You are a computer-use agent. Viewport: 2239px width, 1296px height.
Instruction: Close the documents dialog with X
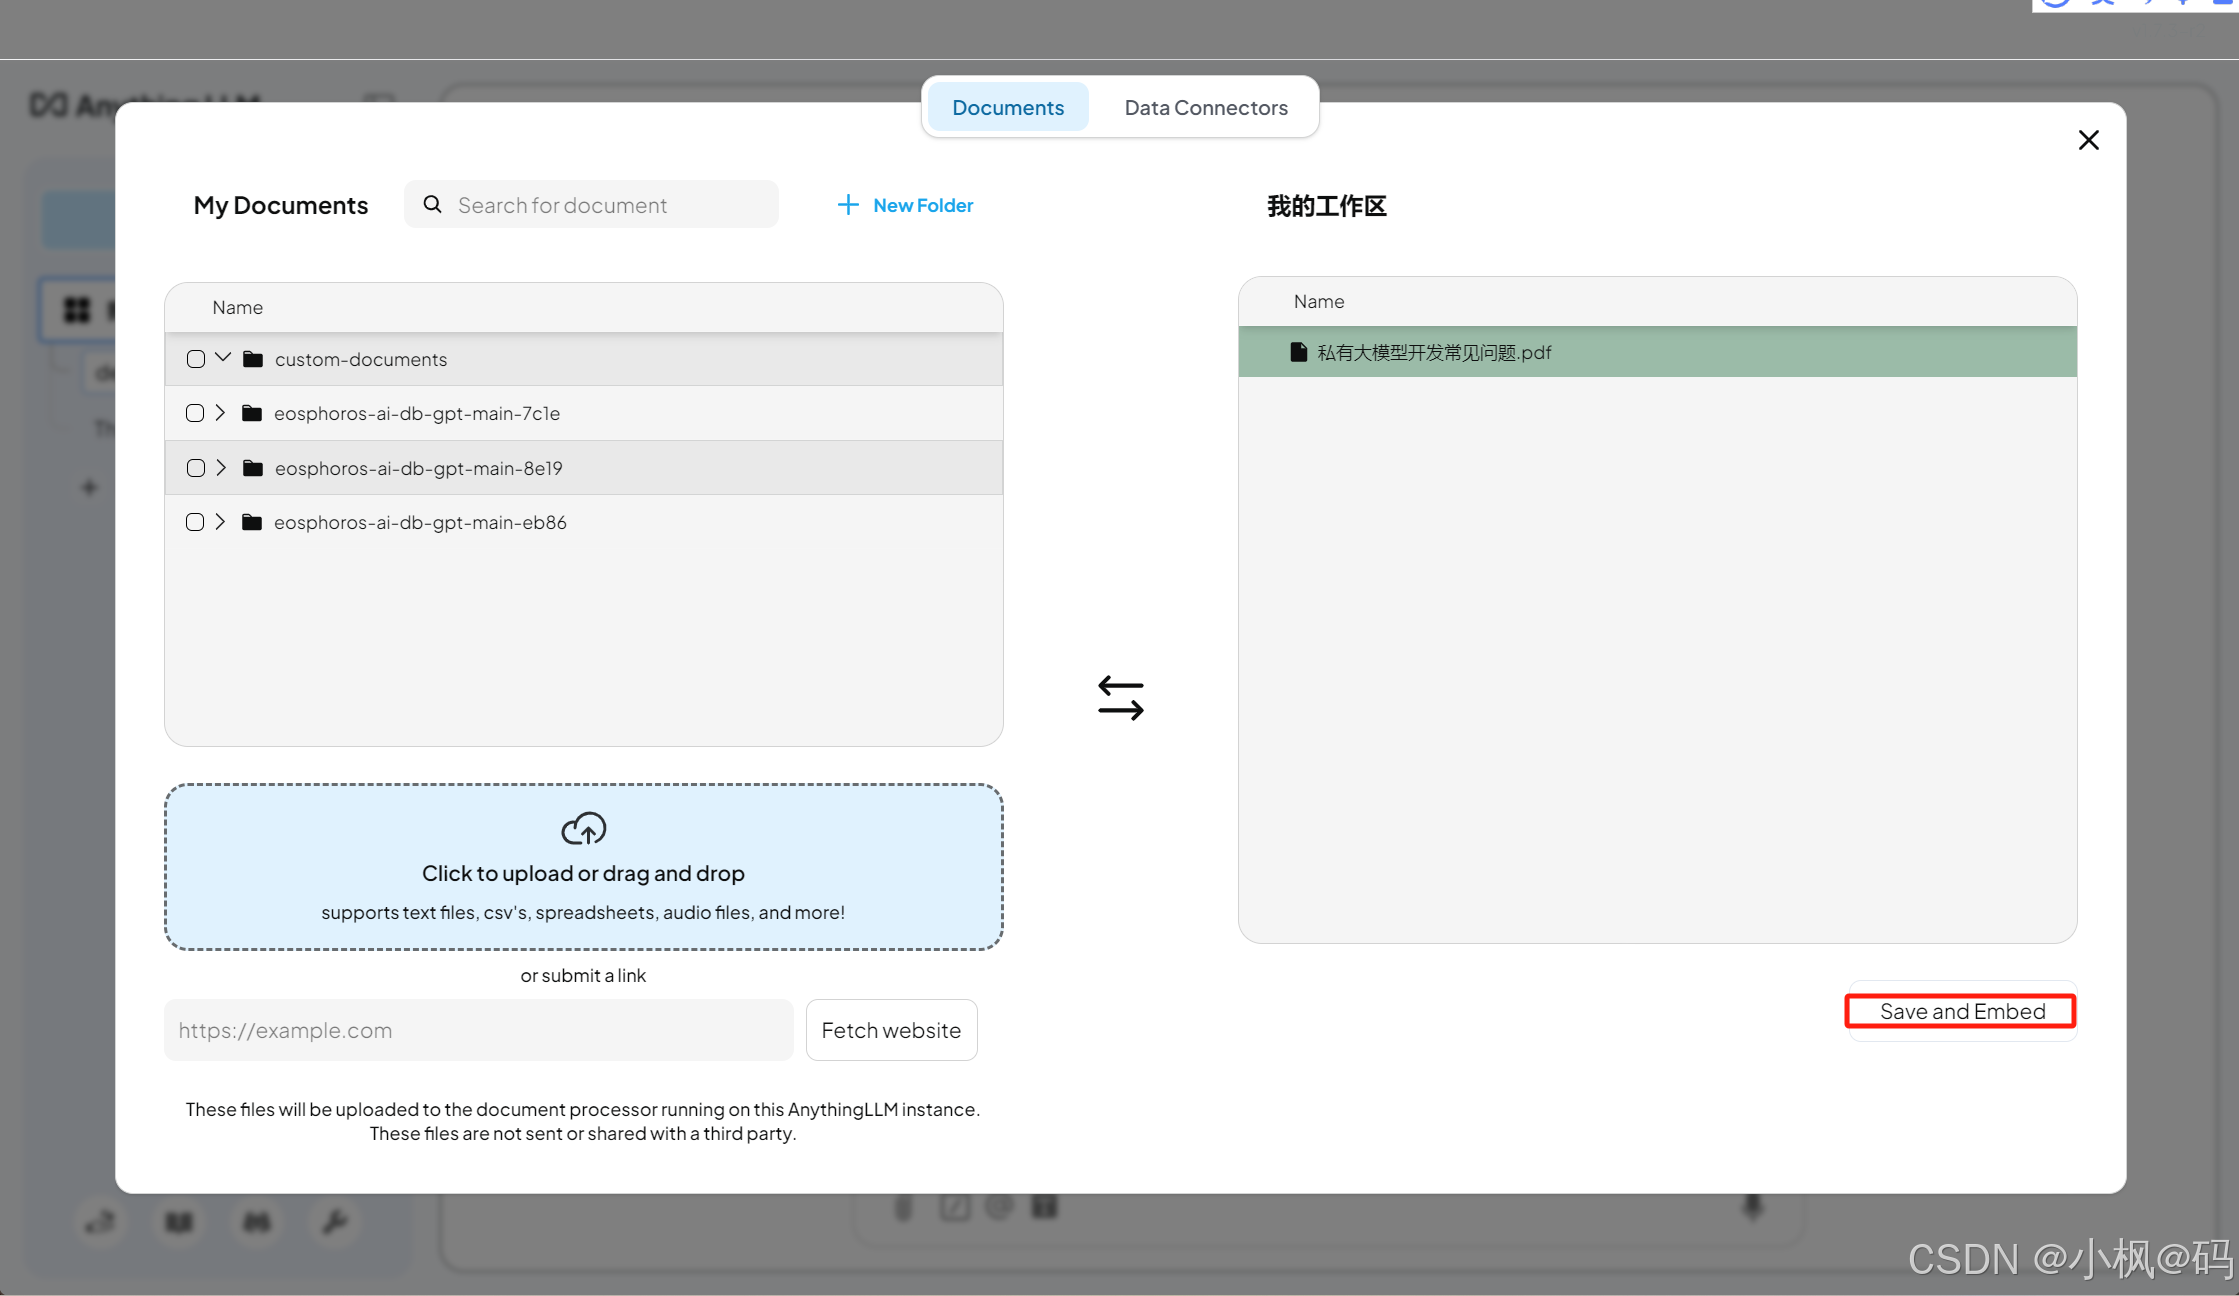[x=2088, y=140]
